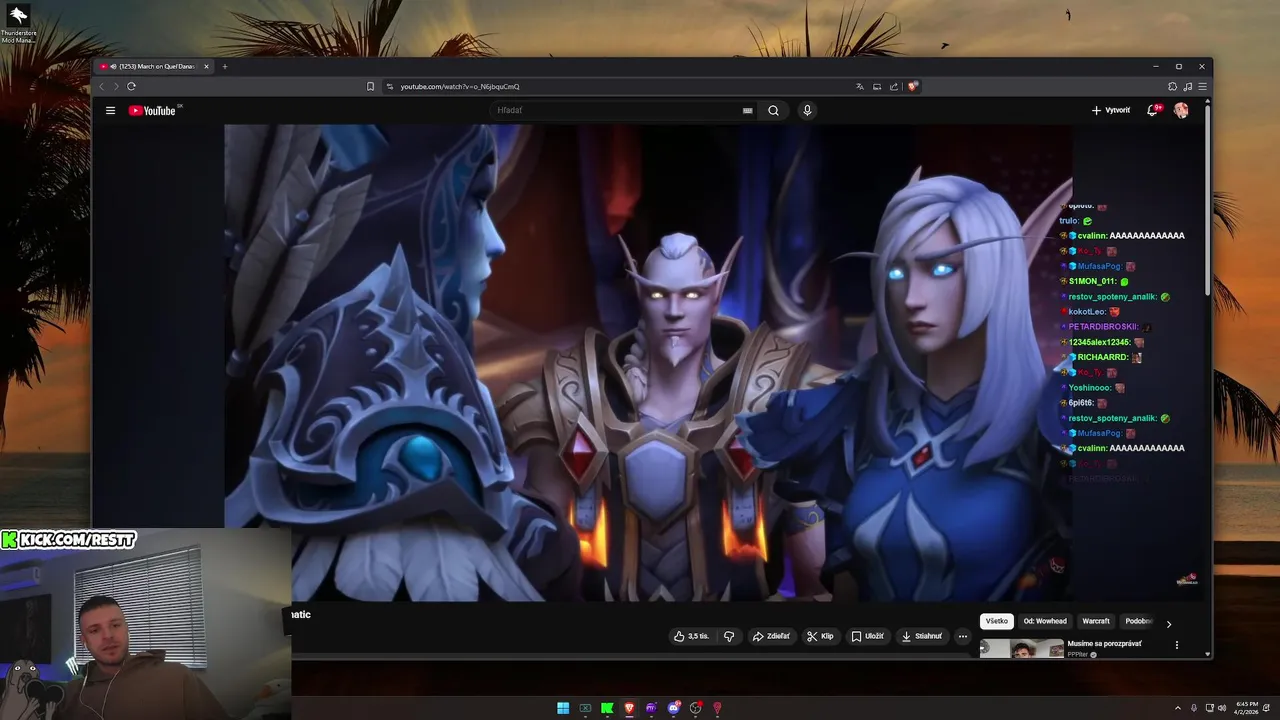Click the YouTube search magnifier button
This screenshot has width=1280, height=720.
pyautogui.click(x=773, y=111)
